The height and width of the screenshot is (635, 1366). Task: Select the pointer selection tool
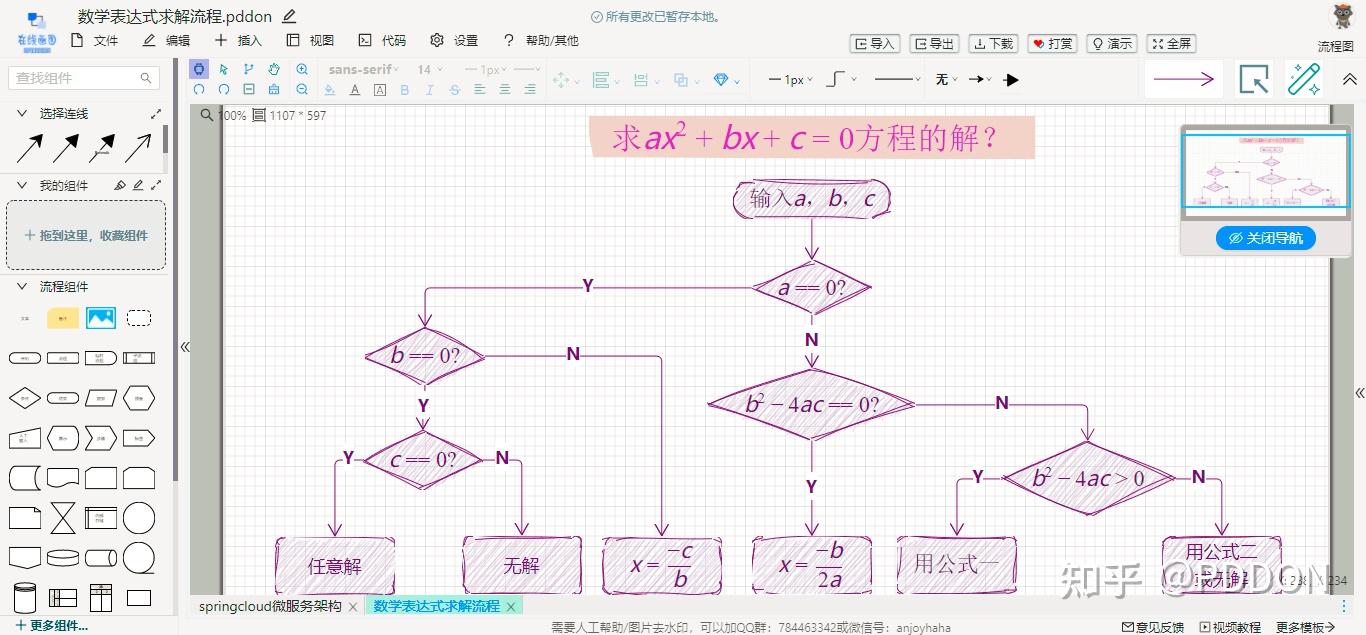point(223,69)
